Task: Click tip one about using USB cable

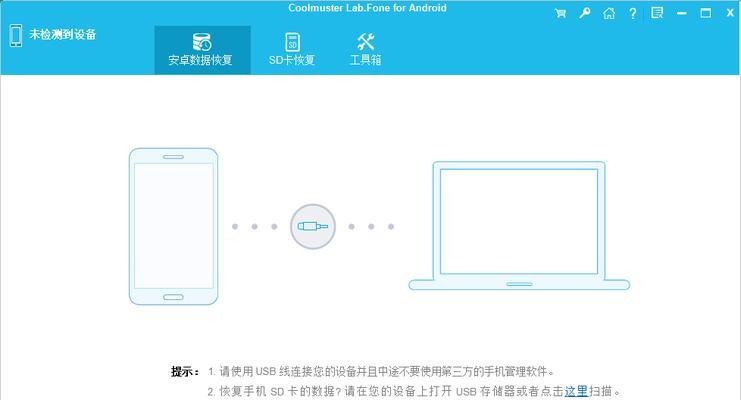Action: click(381, 372)
